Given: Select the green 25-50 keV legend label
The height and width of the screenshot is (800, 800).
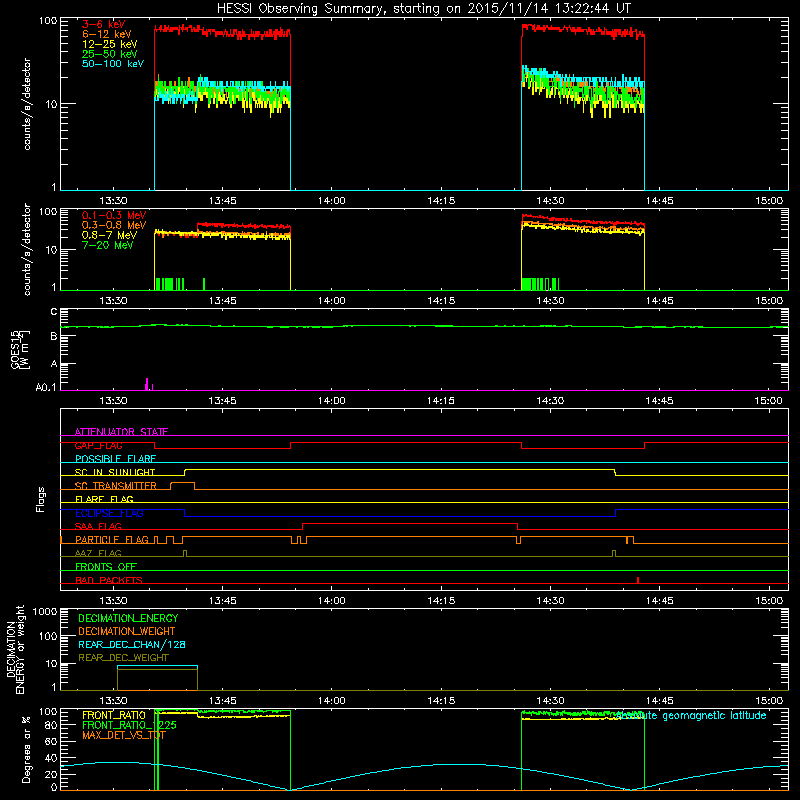Looking at the screenshot, I should (109, 54).
